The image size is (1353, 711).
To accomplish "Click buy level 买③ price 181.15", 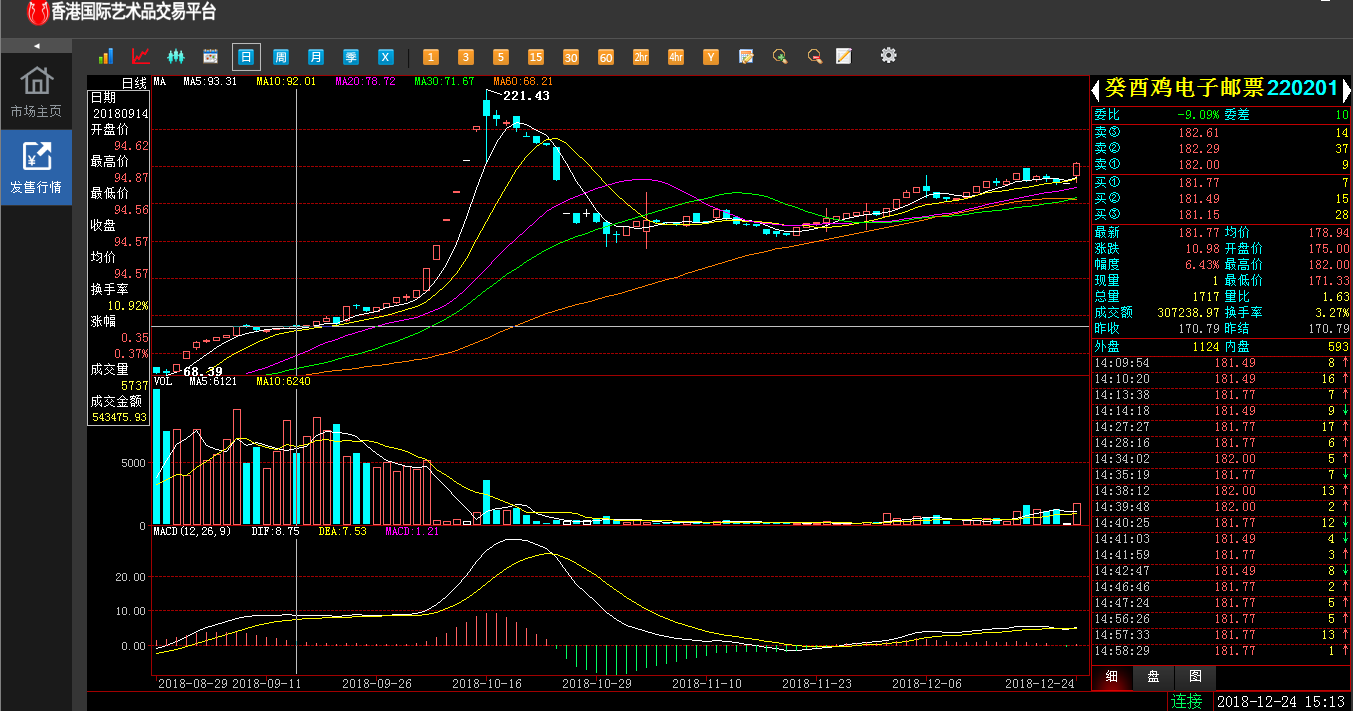I will click(1199, 214).
